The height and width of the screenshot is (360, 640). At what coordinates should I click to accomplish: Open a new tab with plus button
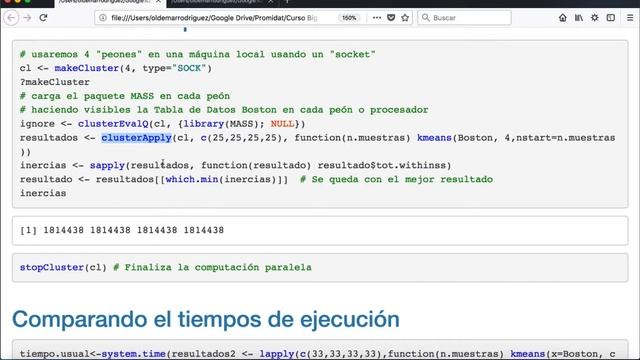point(287,2)
